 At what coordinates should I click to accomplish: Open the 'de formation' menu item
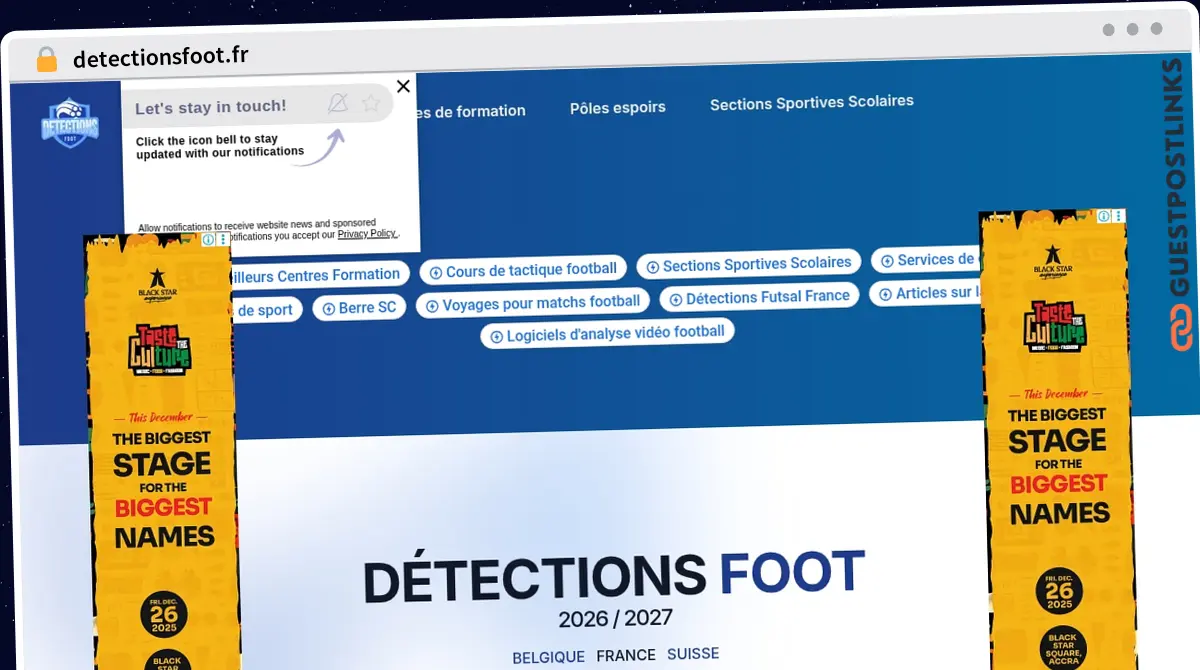pyautogui.click(x=470, y=111)
